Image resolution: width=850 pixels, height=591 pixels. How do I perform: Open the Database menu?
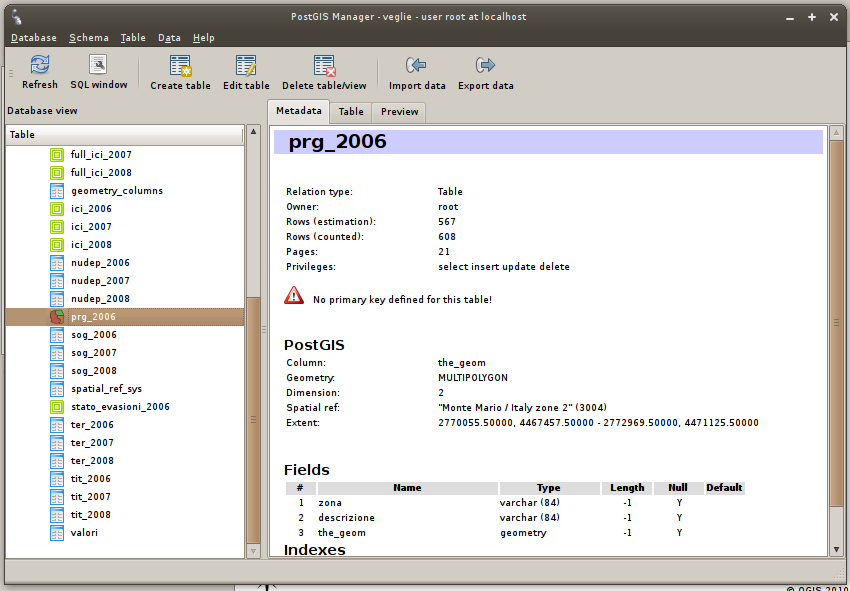point(34,38)
